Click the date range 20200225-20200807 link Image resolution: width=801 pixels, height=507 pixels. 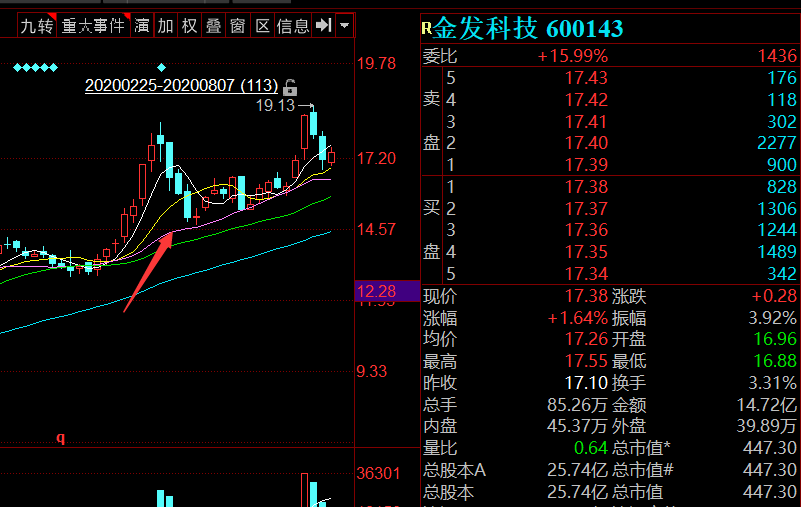point(180,87)
